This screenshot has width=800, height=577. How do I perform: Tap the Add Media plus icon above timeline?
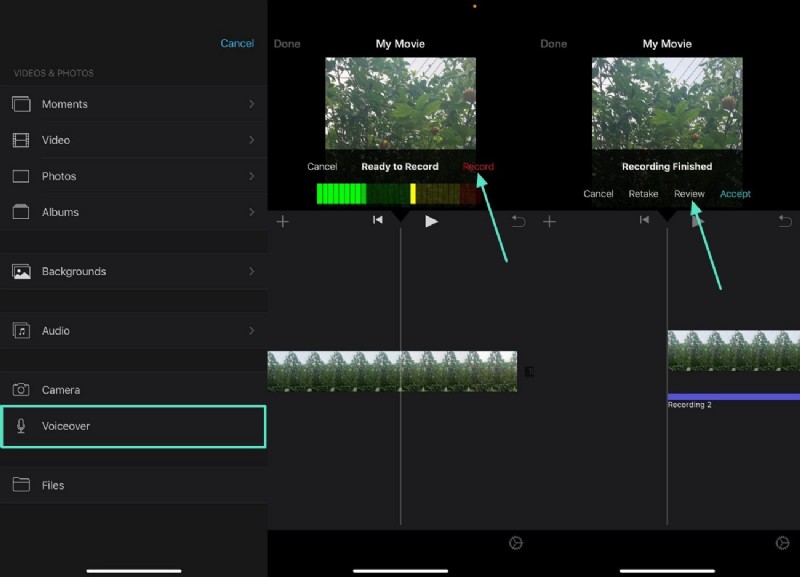283,221
